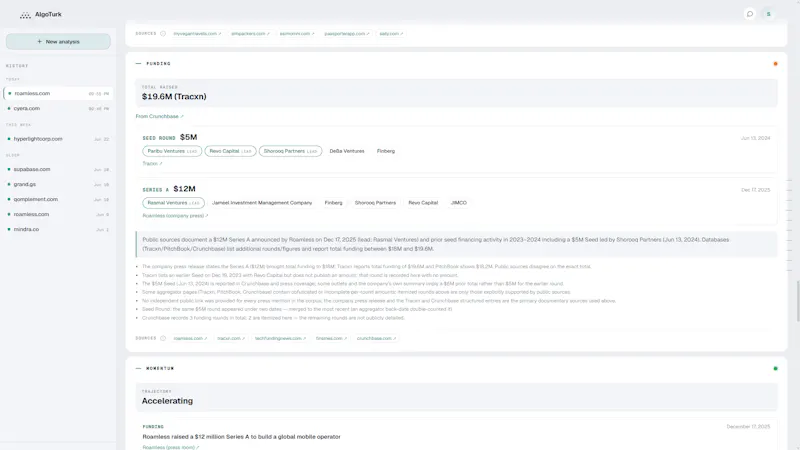Click Finberg in the Series A row

pos(333,203)
